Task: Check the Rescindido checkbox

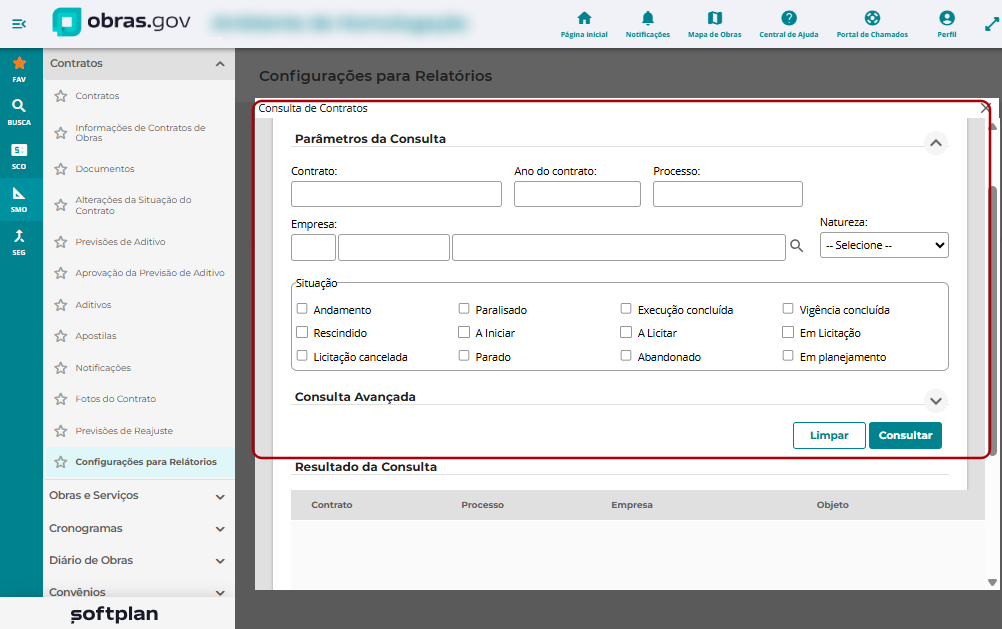Action: click(302, 332)
